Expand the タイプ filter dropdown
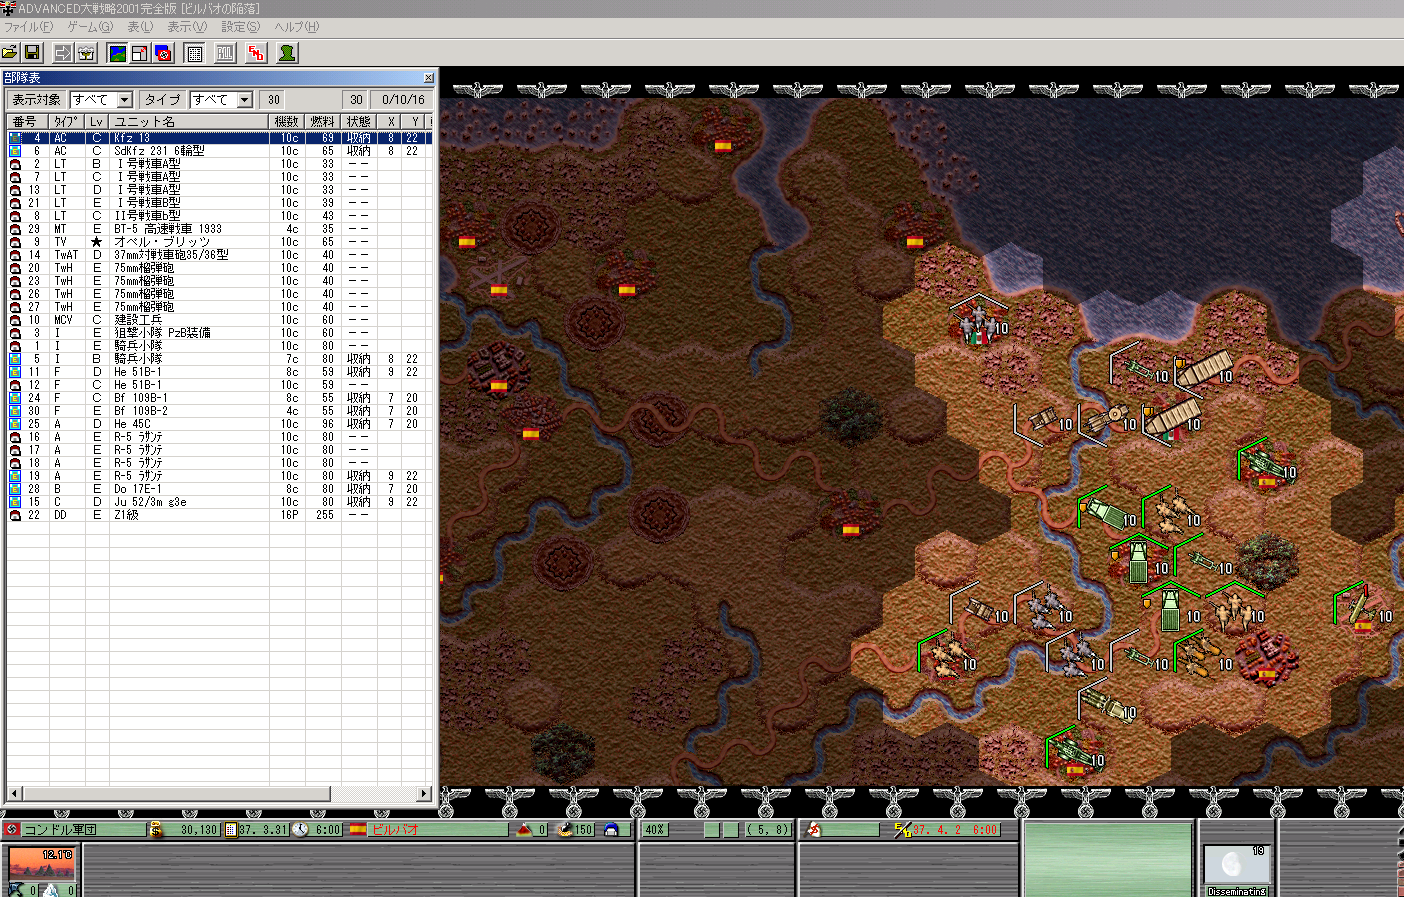The image size is (1404, 897). (245, 100)
